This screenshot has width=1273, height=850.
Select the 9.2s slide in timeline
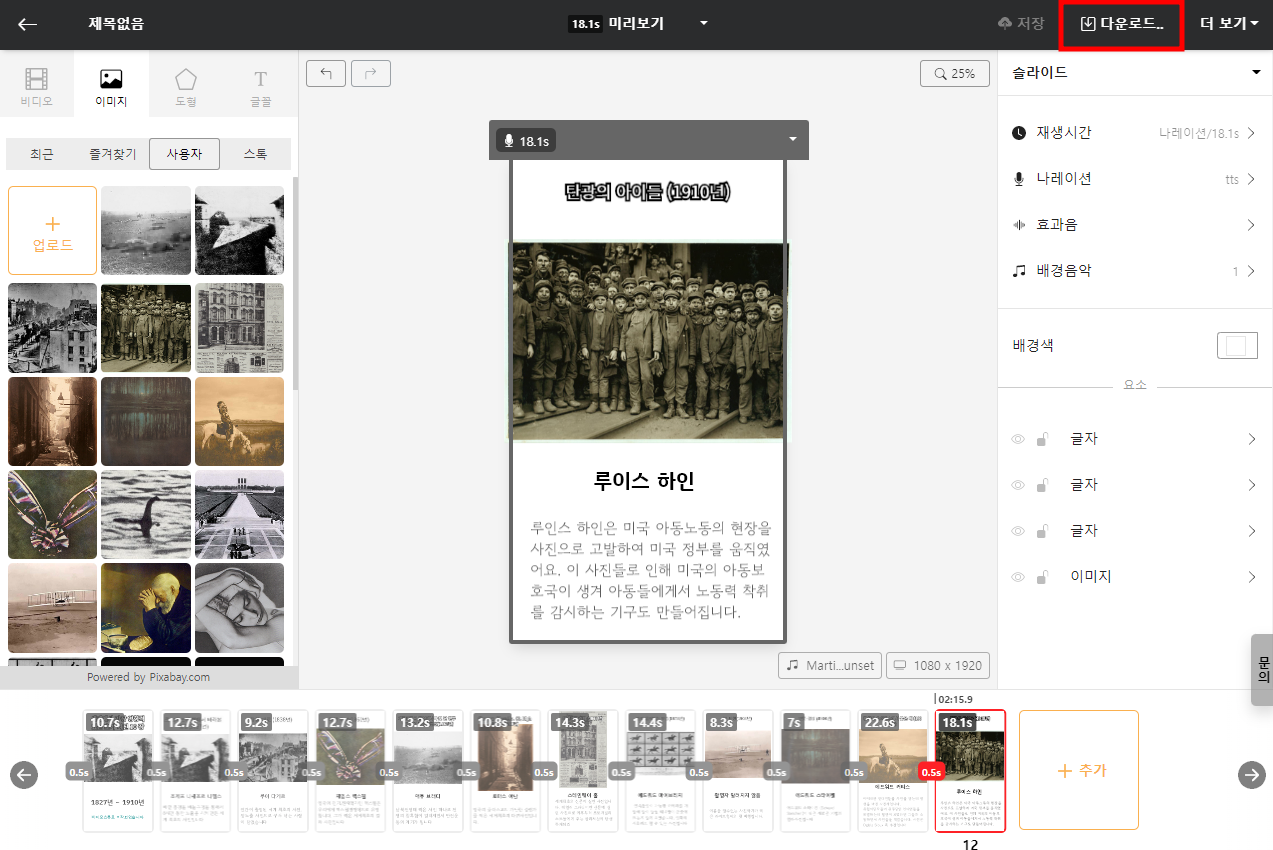pyautogui.click(x=273, y=770)
